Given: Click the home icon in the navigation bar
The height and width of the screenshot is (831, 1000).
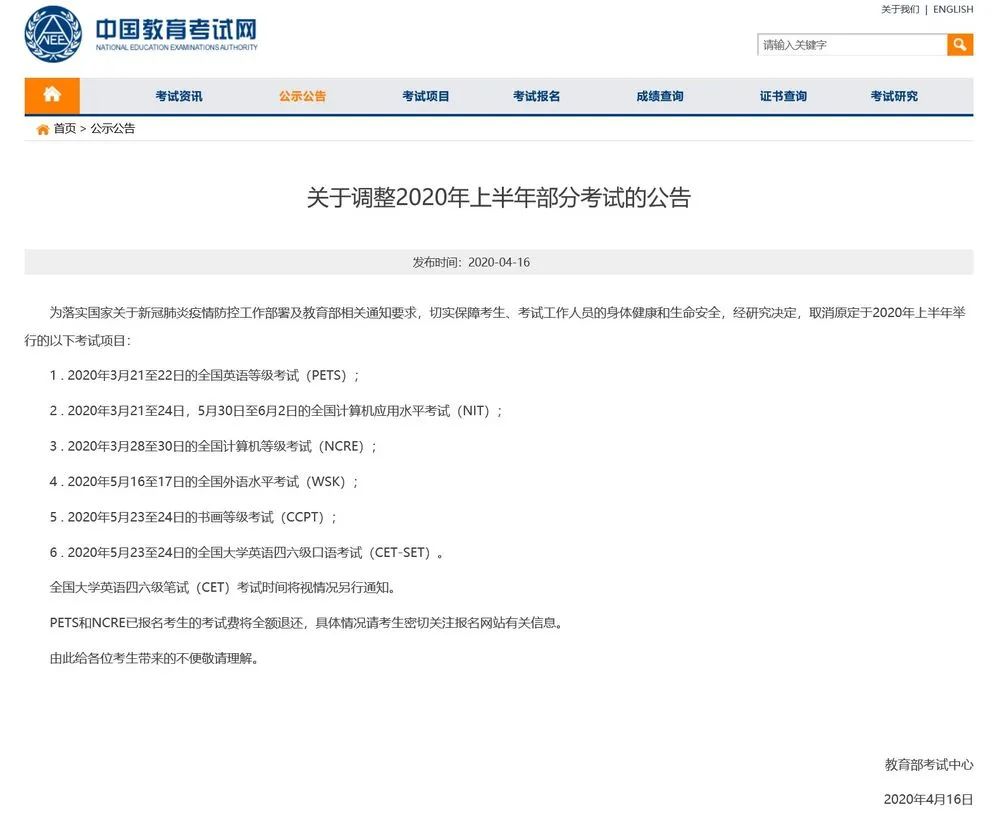Looking at the screenshot, I should (52, 95).
